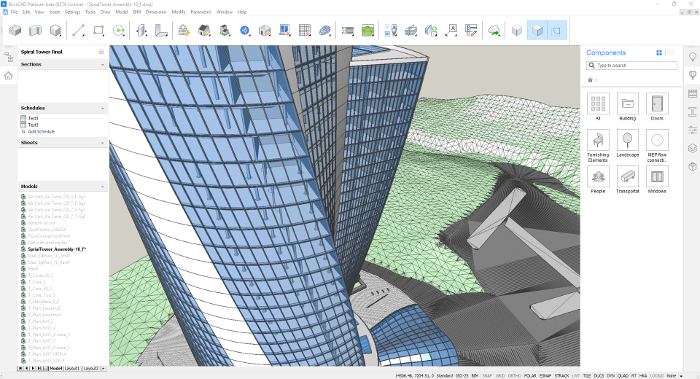The height and width of the screenshot is (379, 700).
Task: Toggle ORTHO in the status bar
Action: coord(514,376)
